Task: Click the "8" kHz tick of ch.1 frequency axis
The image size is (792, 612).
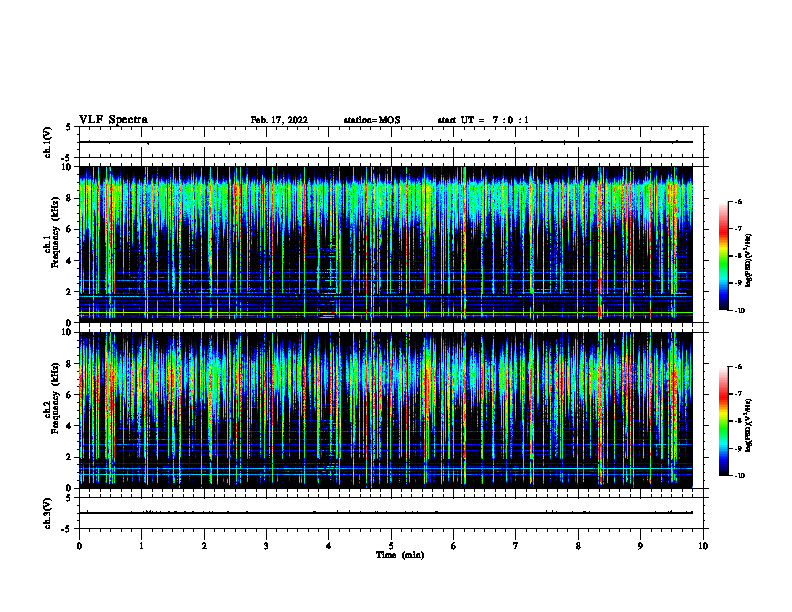Action: click(70, 198)
